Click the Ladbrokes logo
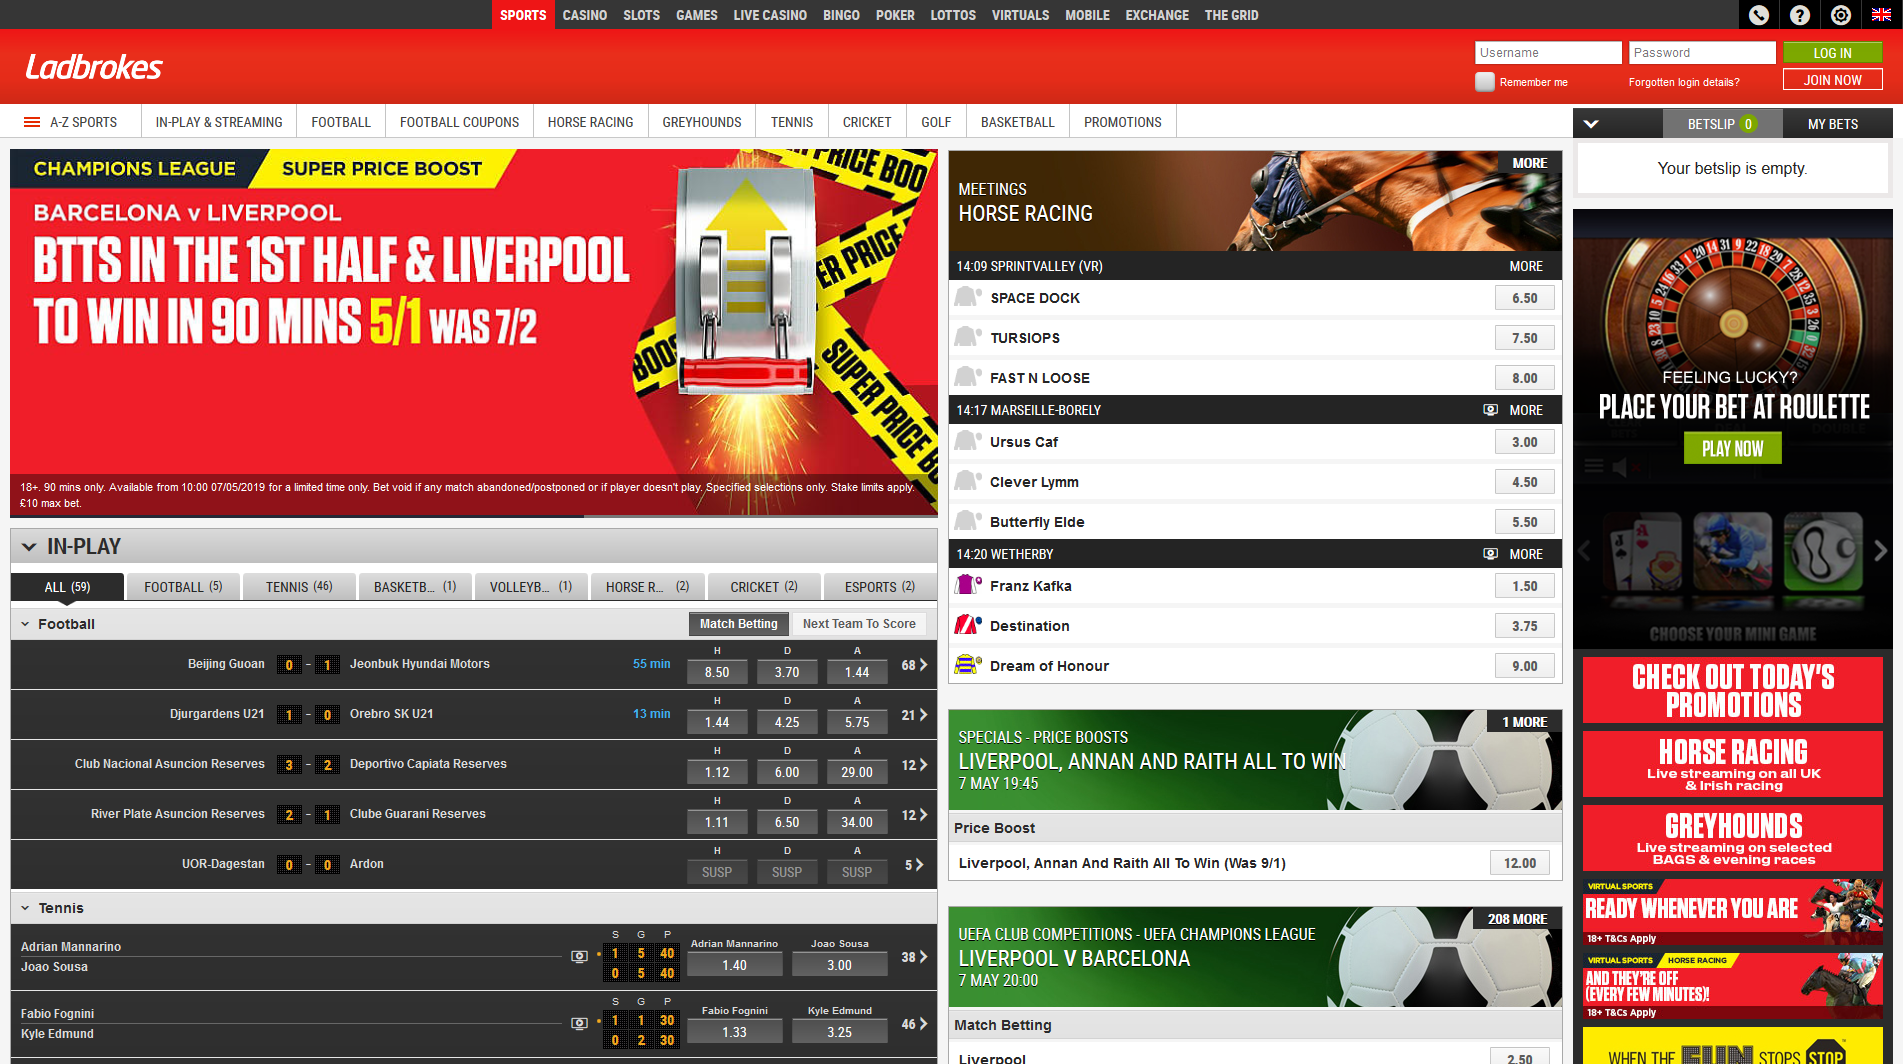The image size is (1903, 1064). pos(94,67)
